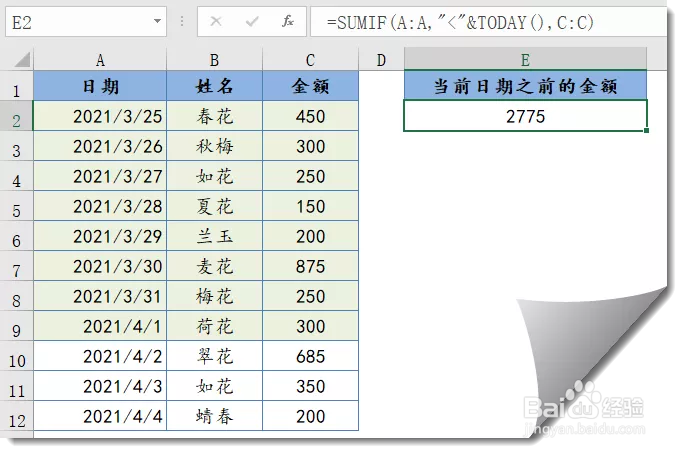
Task: Click the Cancel (X) formula button
Action: (x=216, y=21)
